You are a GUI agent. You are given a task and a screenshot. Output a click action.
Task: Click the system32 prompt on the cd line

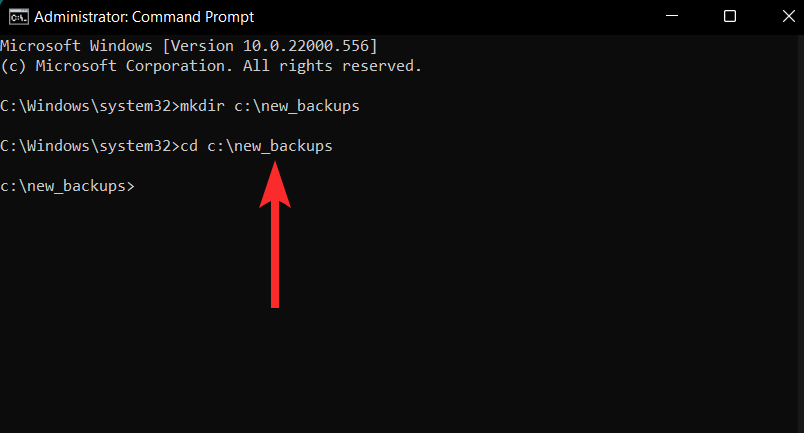coord(89,146)
